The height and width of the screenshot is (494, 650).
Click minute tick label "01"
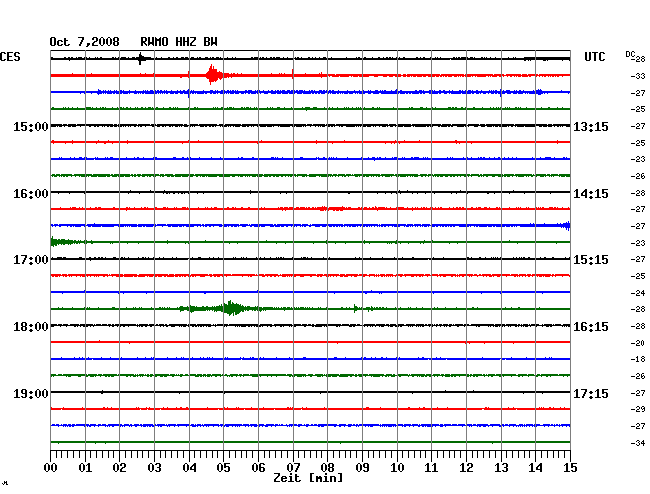tap(85, 467)
